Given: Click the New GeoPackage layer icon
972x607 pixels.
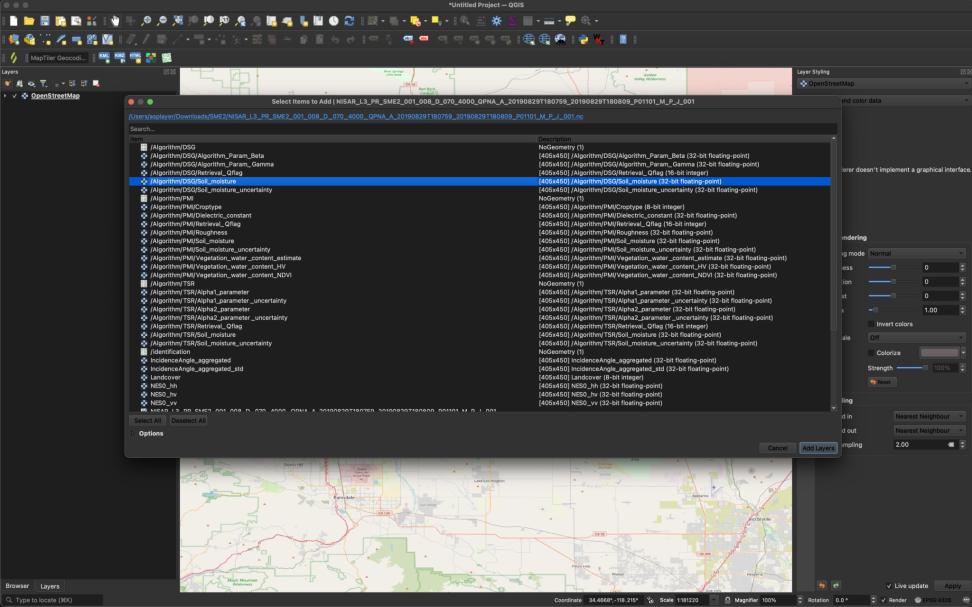Looking at the screenshot, I should tap(29, 40).
